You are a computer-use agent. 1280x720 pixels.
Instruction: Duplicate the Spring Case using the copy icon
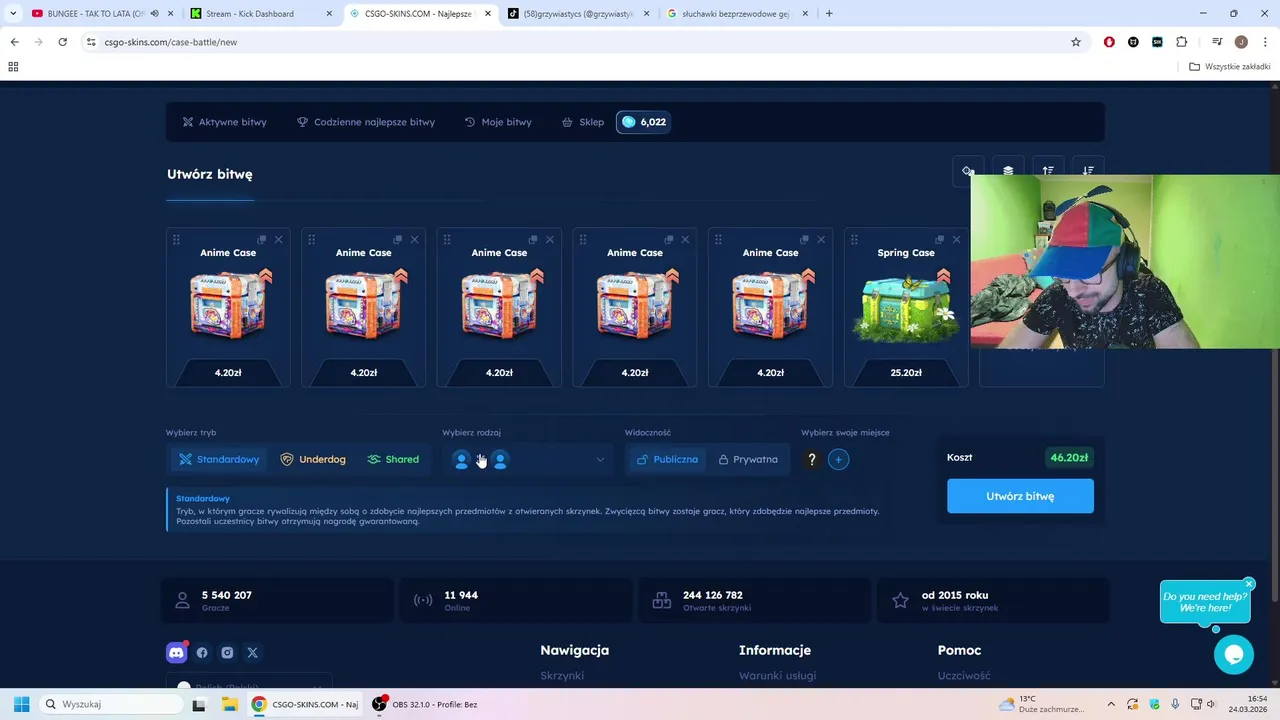point(940,240)
